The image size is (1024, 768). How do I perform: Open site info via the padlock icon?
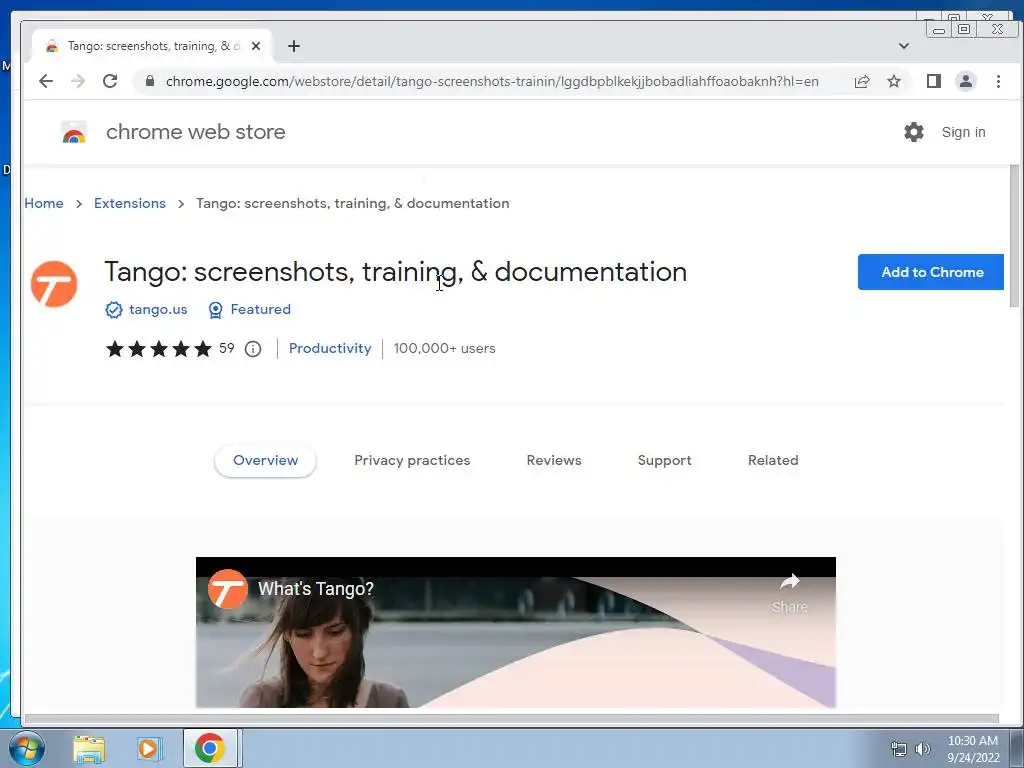150,81
